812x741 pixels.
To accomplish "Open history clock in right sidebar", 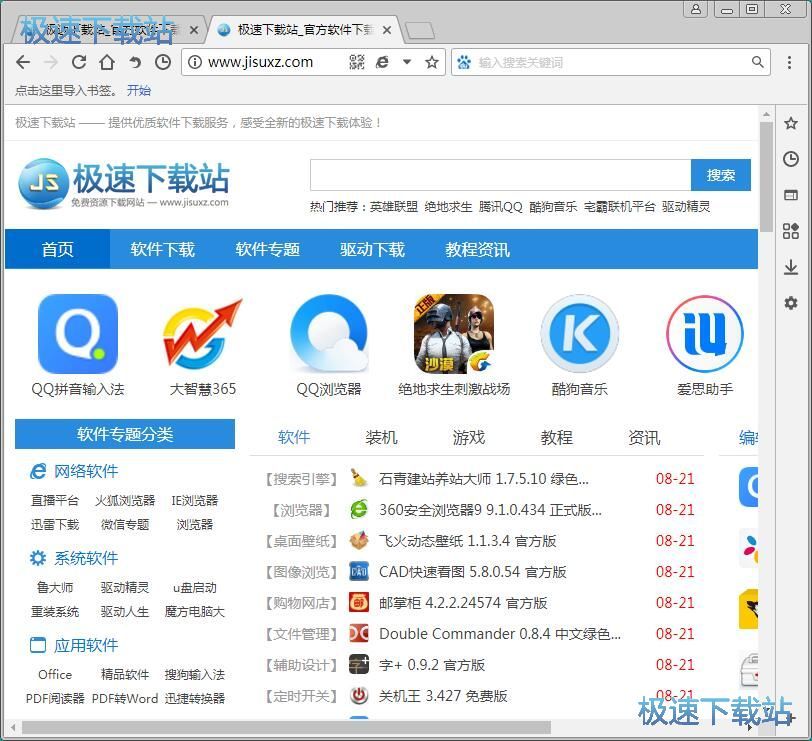I will [791, 159].
